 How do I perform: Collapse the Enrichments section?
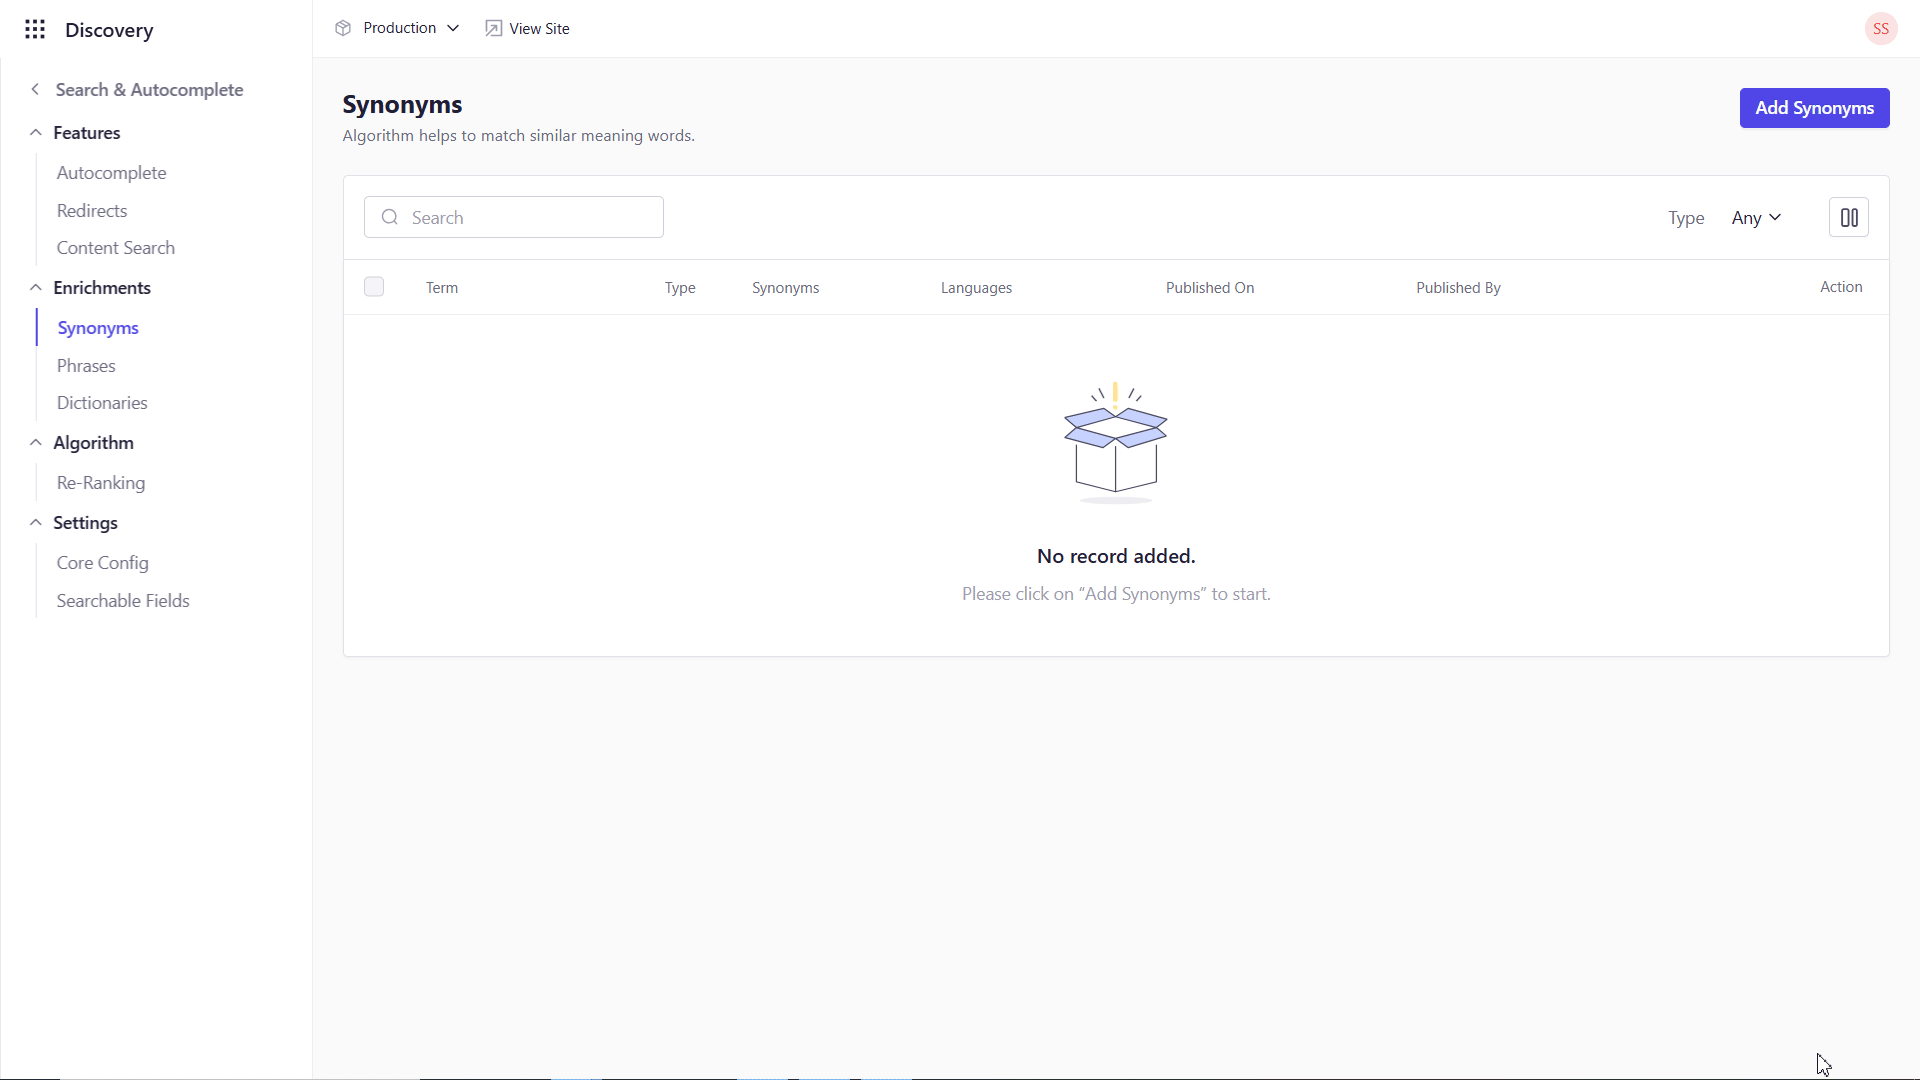coord(36,287)
